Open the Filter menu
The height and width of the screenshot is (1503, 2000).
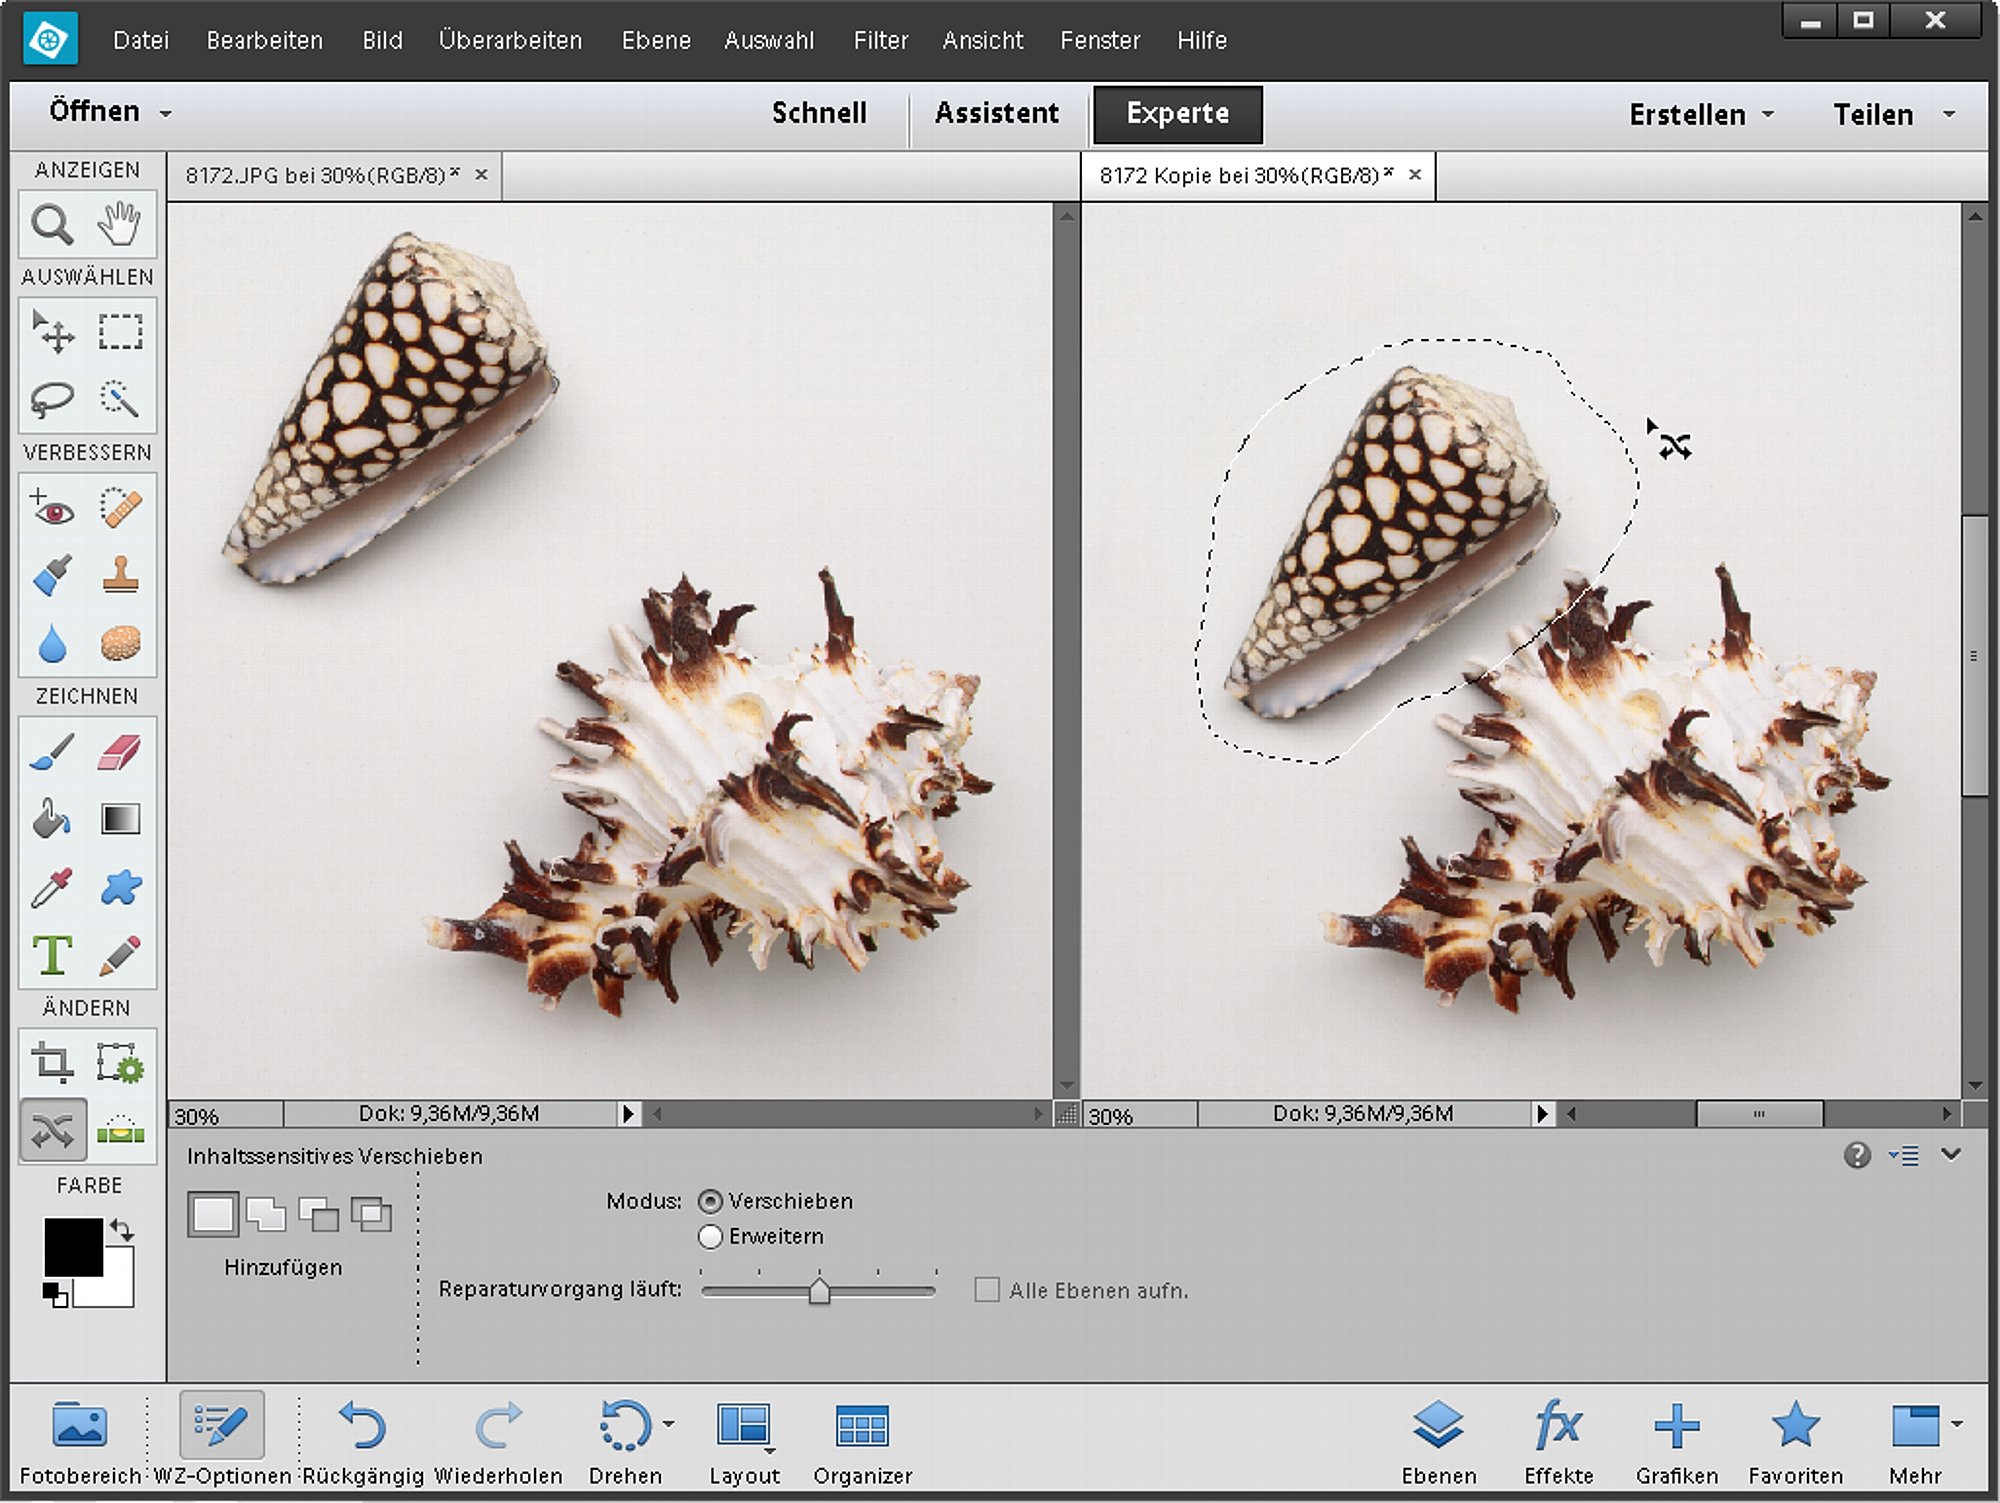[880, 41]
